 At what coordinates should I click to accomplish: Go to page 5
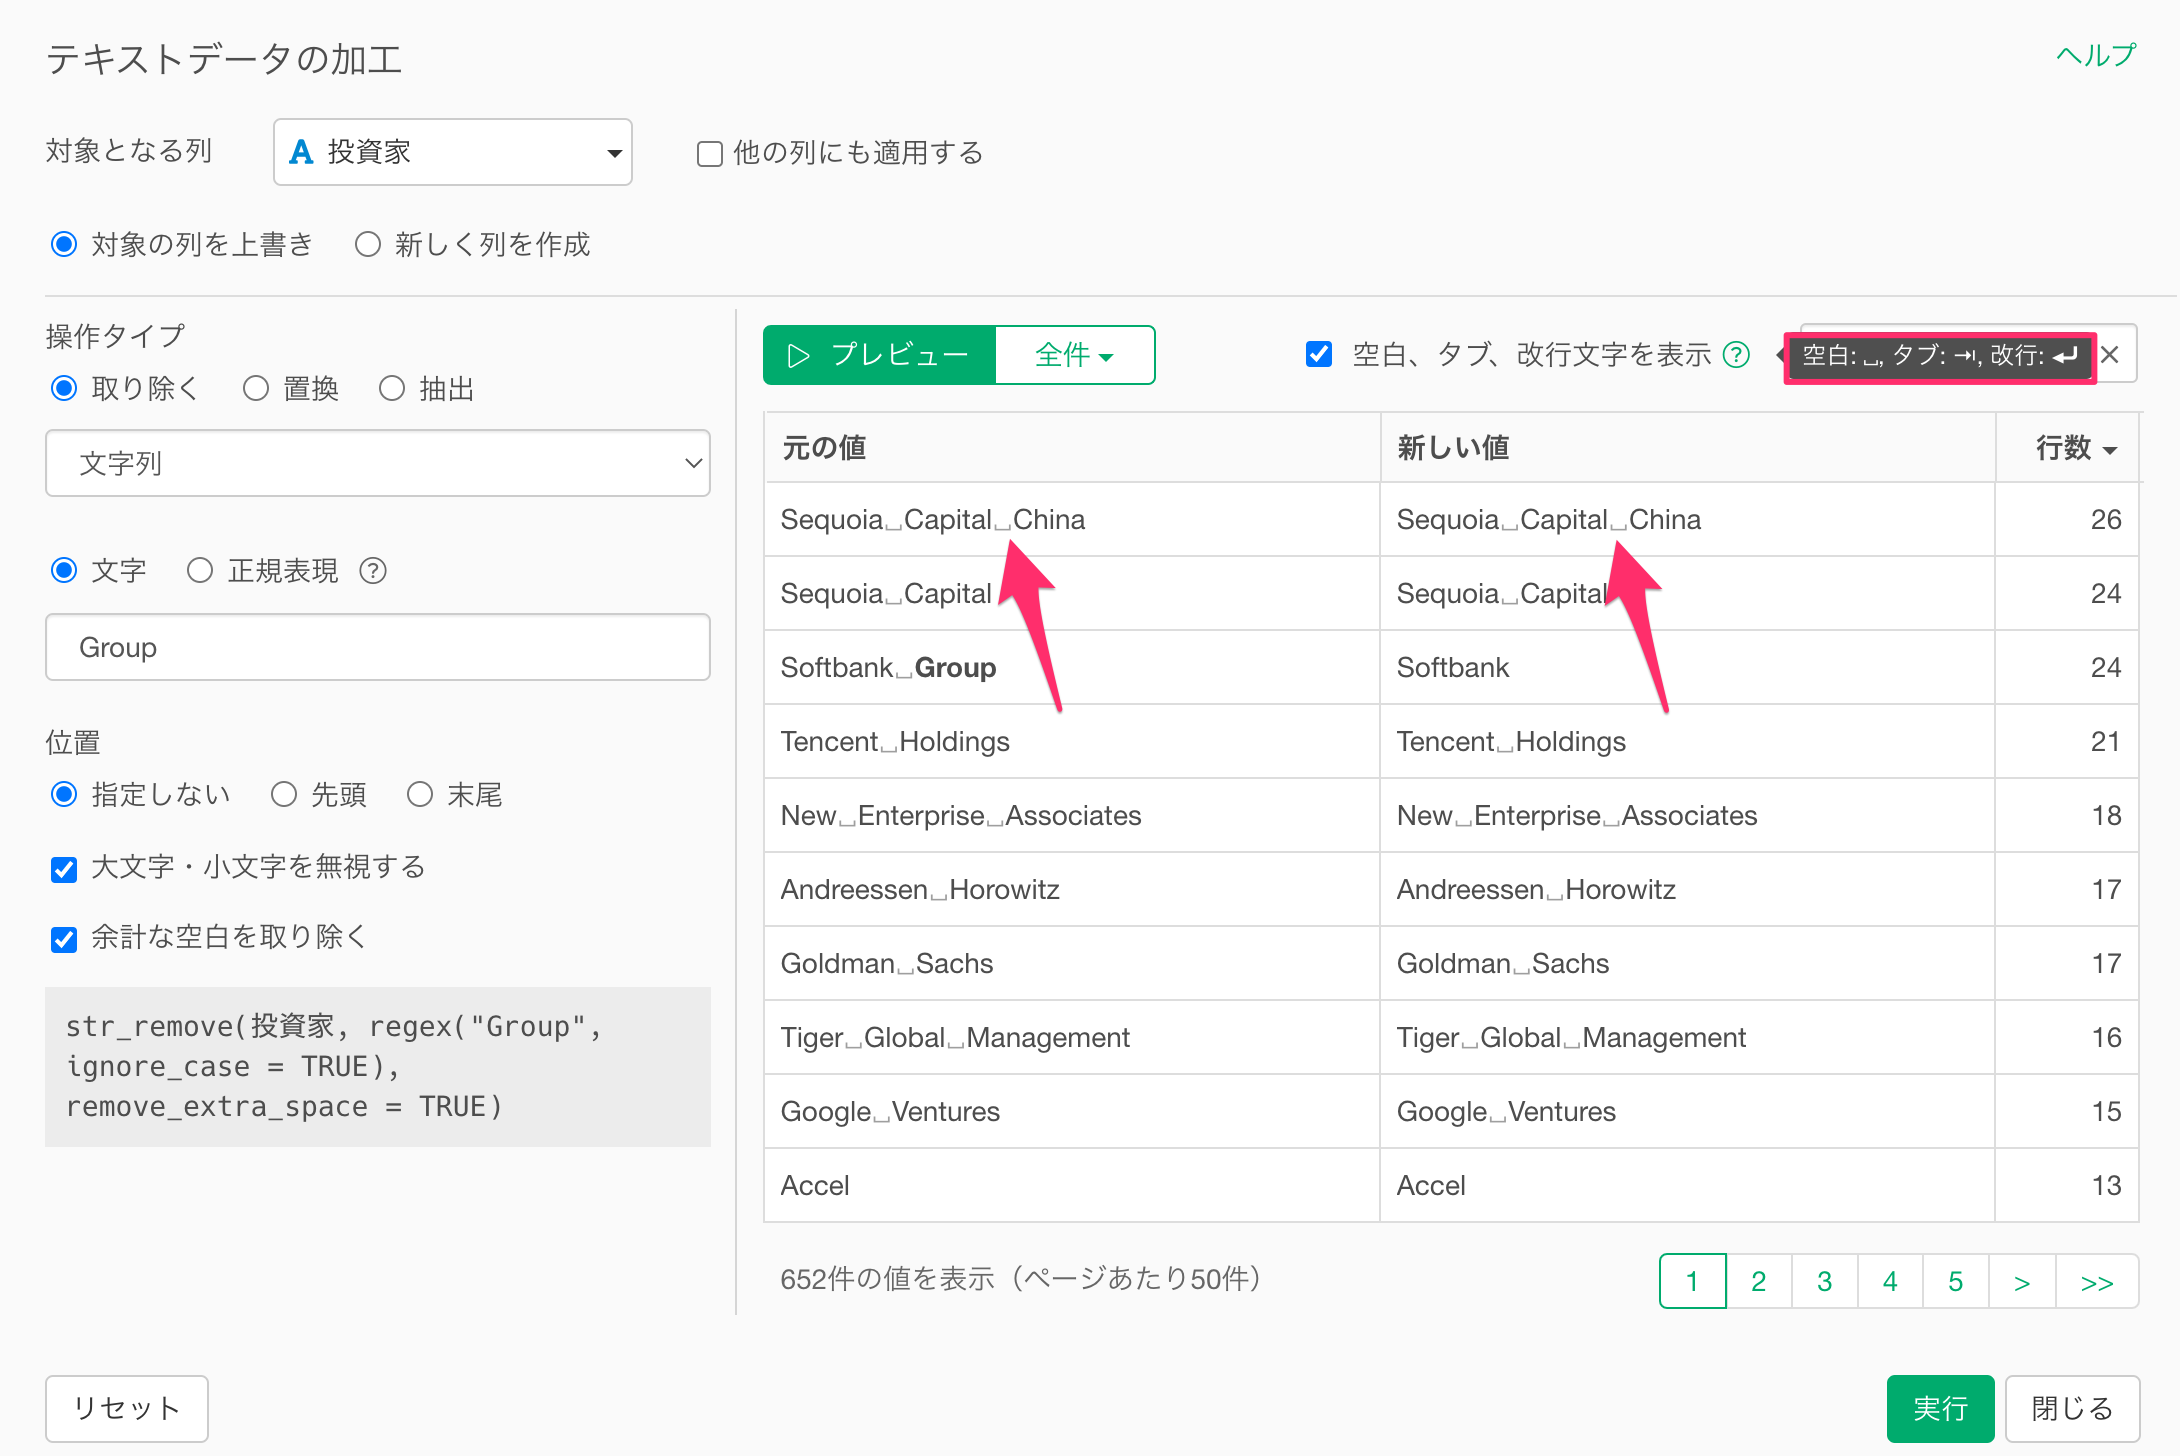[x=1956, y=1281]
